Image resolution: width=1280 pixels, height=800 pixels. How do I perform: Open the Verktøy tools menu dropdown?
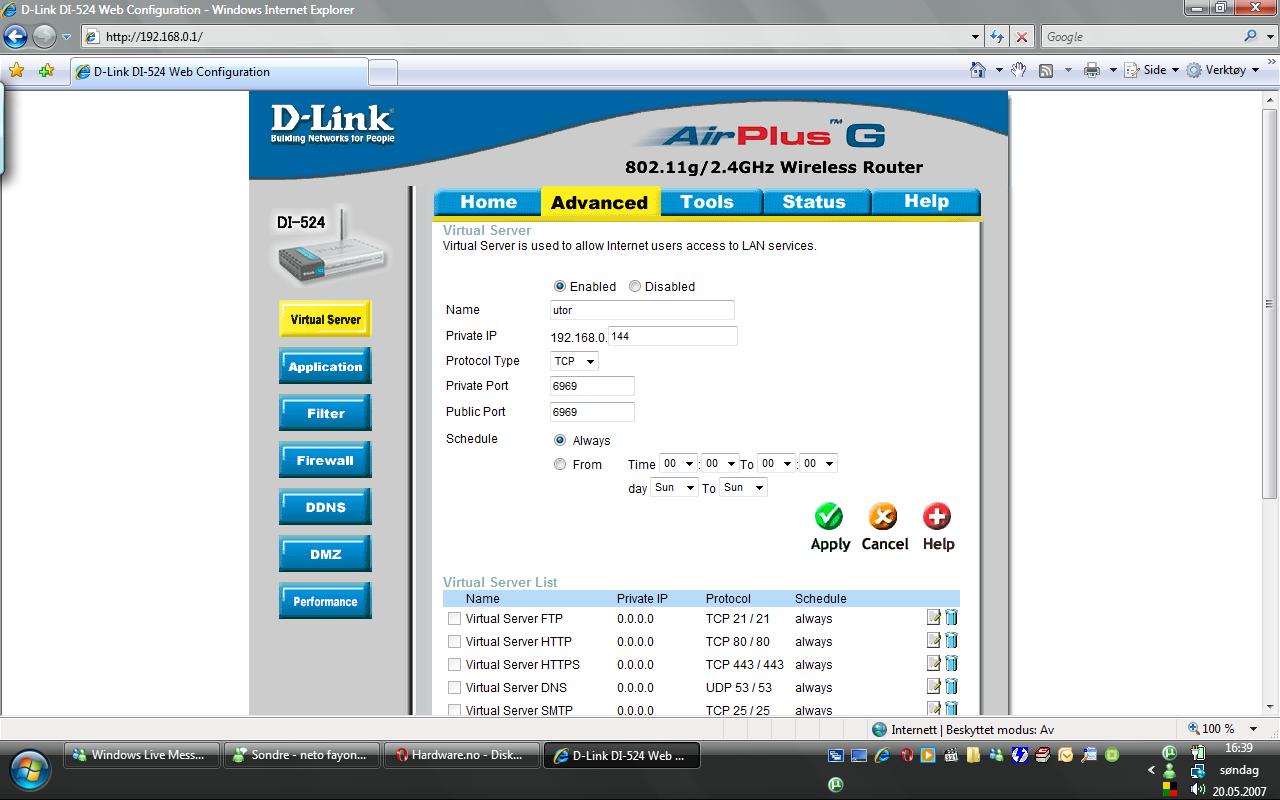tap(1223, 70)
